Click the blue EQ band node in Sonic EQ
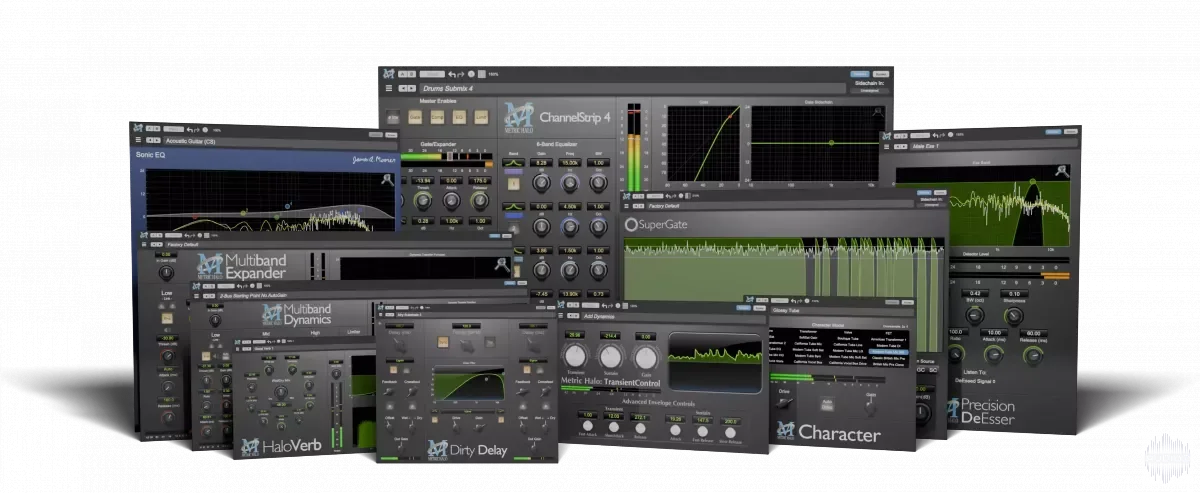This screenshot has height=493, width=1200. pyautogui.click(x=287, y=206)
